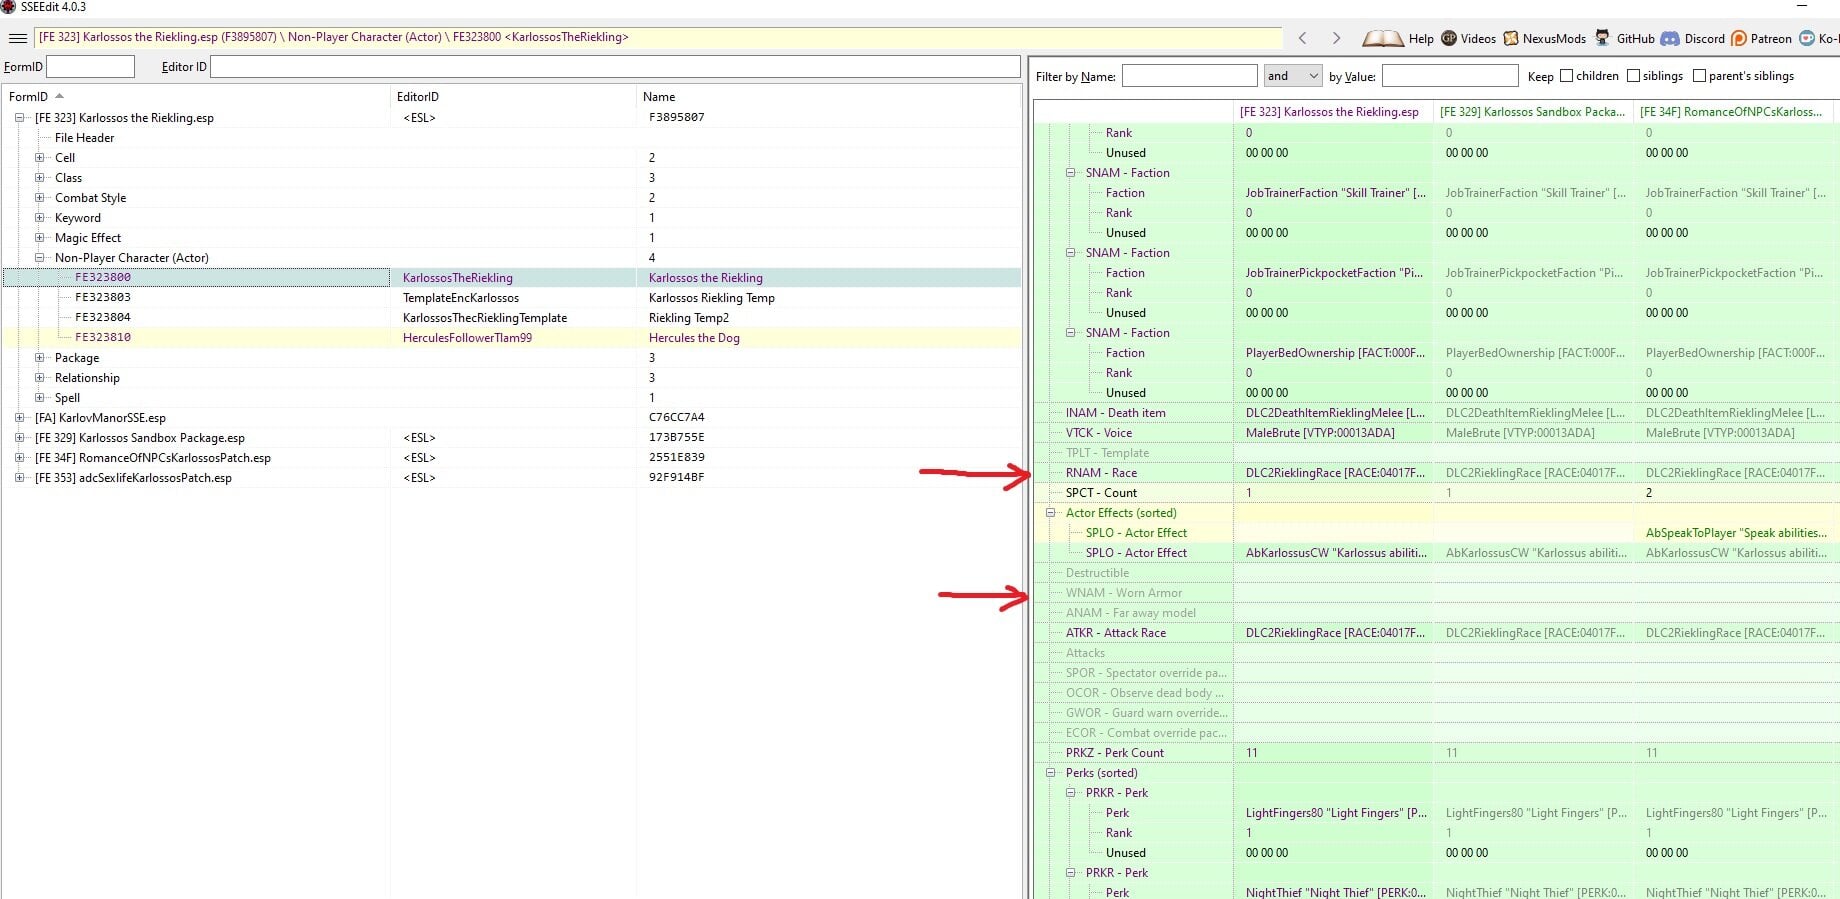Image resolution: width=1840 pixels, height=899 pixels.
Task: Focus the FormID input field
Action: coord(90,67)
